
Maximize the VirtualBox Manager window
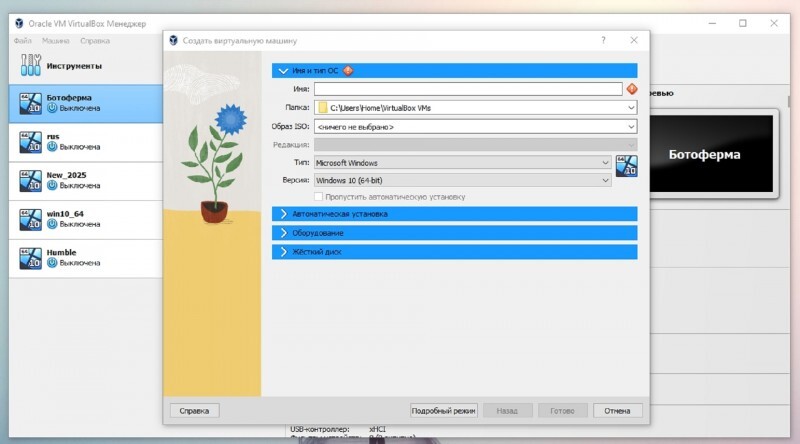coord(743,23)
